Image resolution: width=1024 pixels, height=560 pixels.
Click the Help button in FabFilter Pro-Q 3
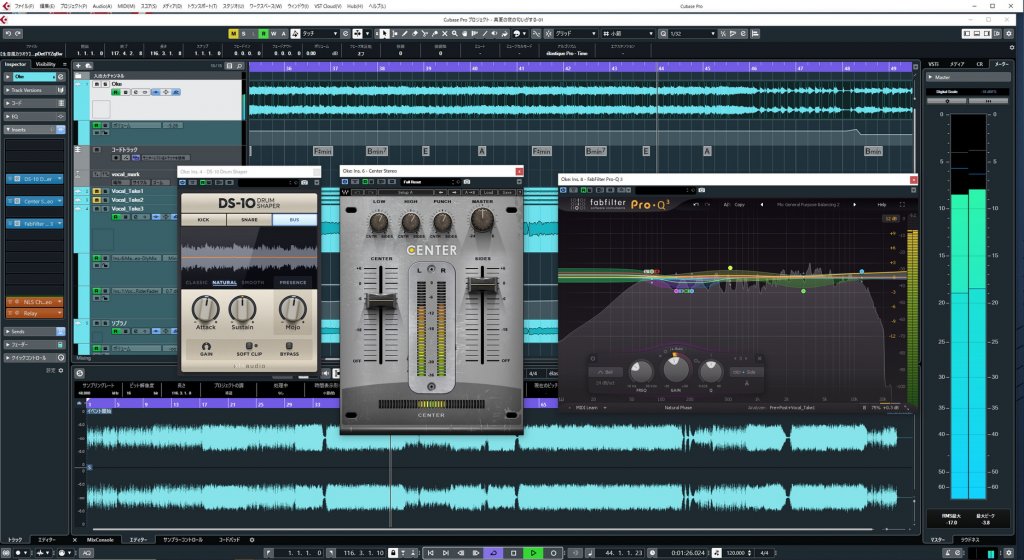pos(882,204)
